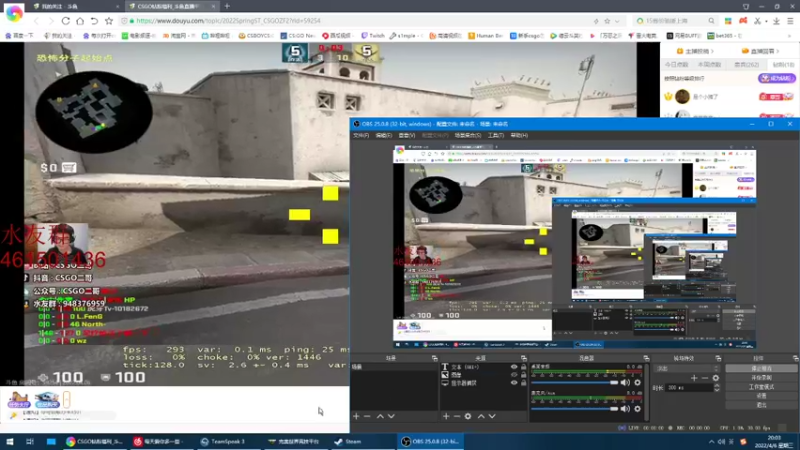Toggle visibility of the Display Capture source
The width and height of the screenshot is (800, 450).
[x=514, y=383]
